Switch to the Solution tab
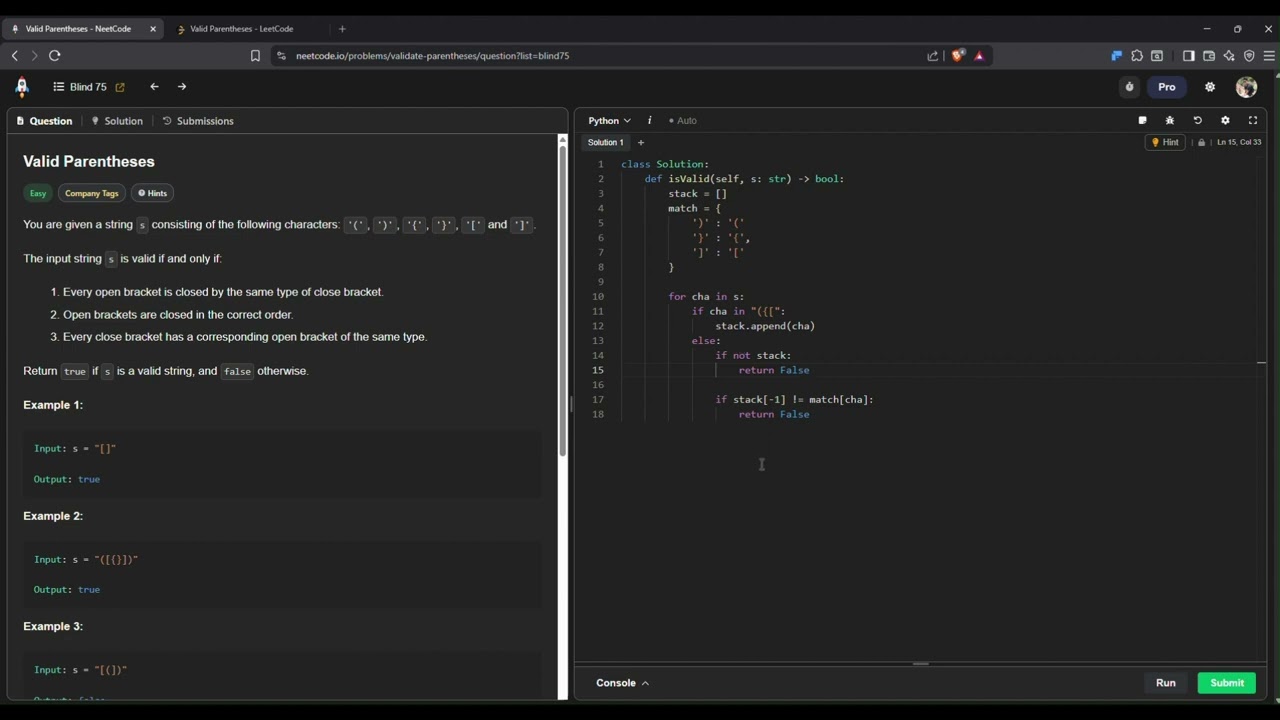The height and width of the screenshot is (720, 1280). [x=117, y=121]
